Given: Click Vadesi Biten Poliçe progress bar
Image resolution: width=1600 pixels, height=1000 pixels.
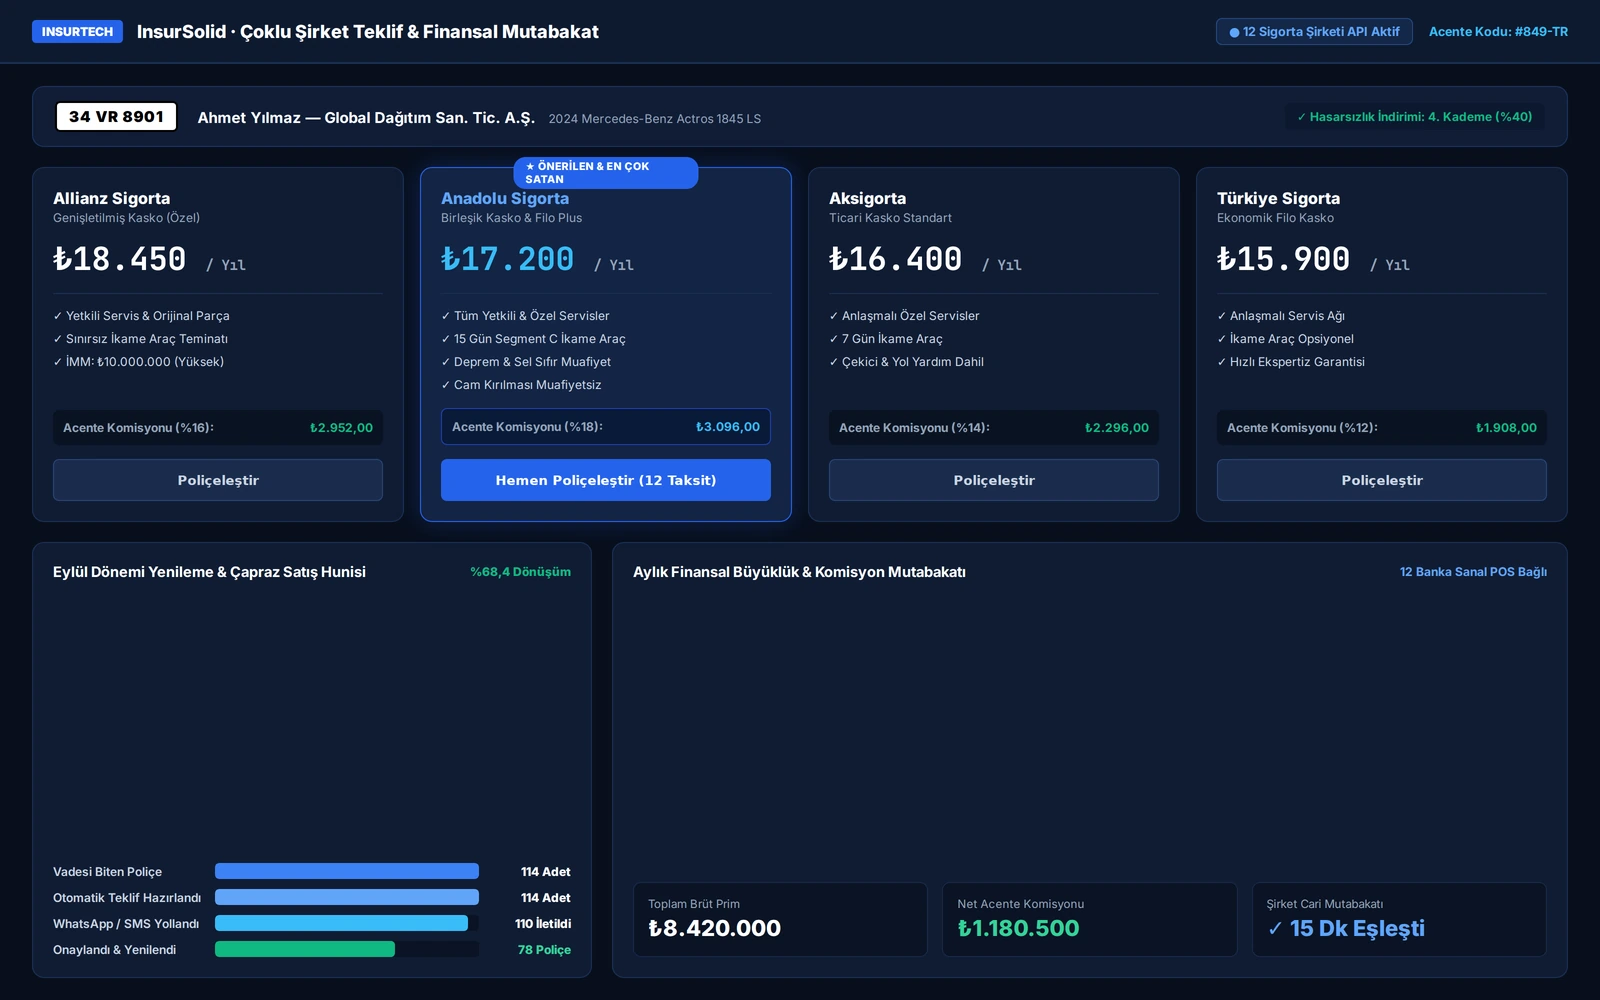Looking at the screenshot, I should (x=347, y=871).
